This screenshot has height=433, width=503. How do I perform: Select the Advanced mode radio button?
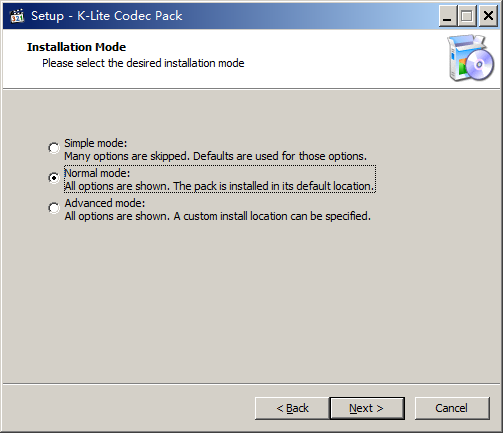click(x=54, y=208)
